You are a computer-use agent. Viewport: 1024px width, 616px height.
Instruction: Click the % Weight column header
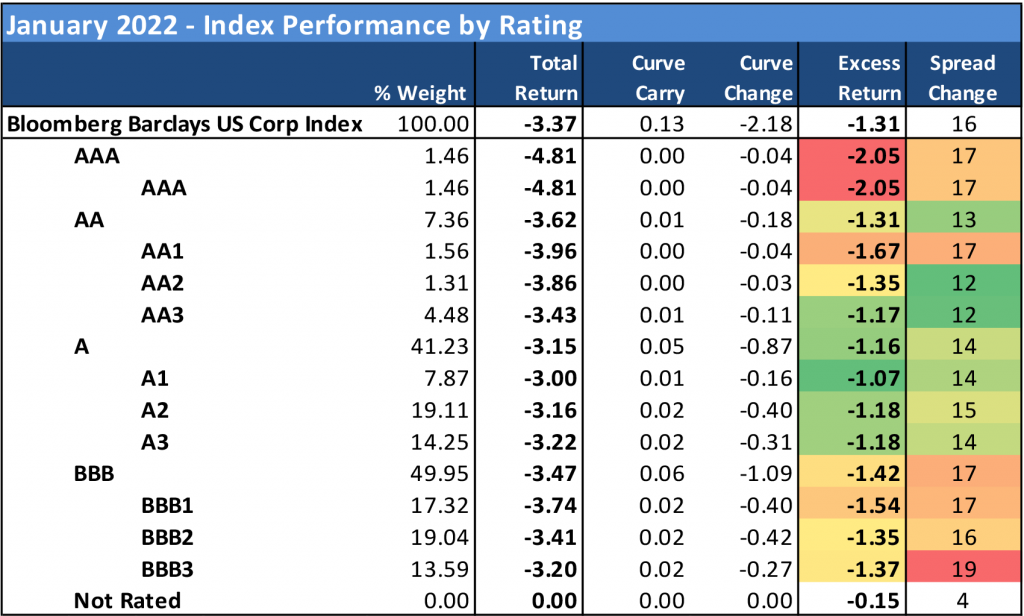click(x=420, y=93)
